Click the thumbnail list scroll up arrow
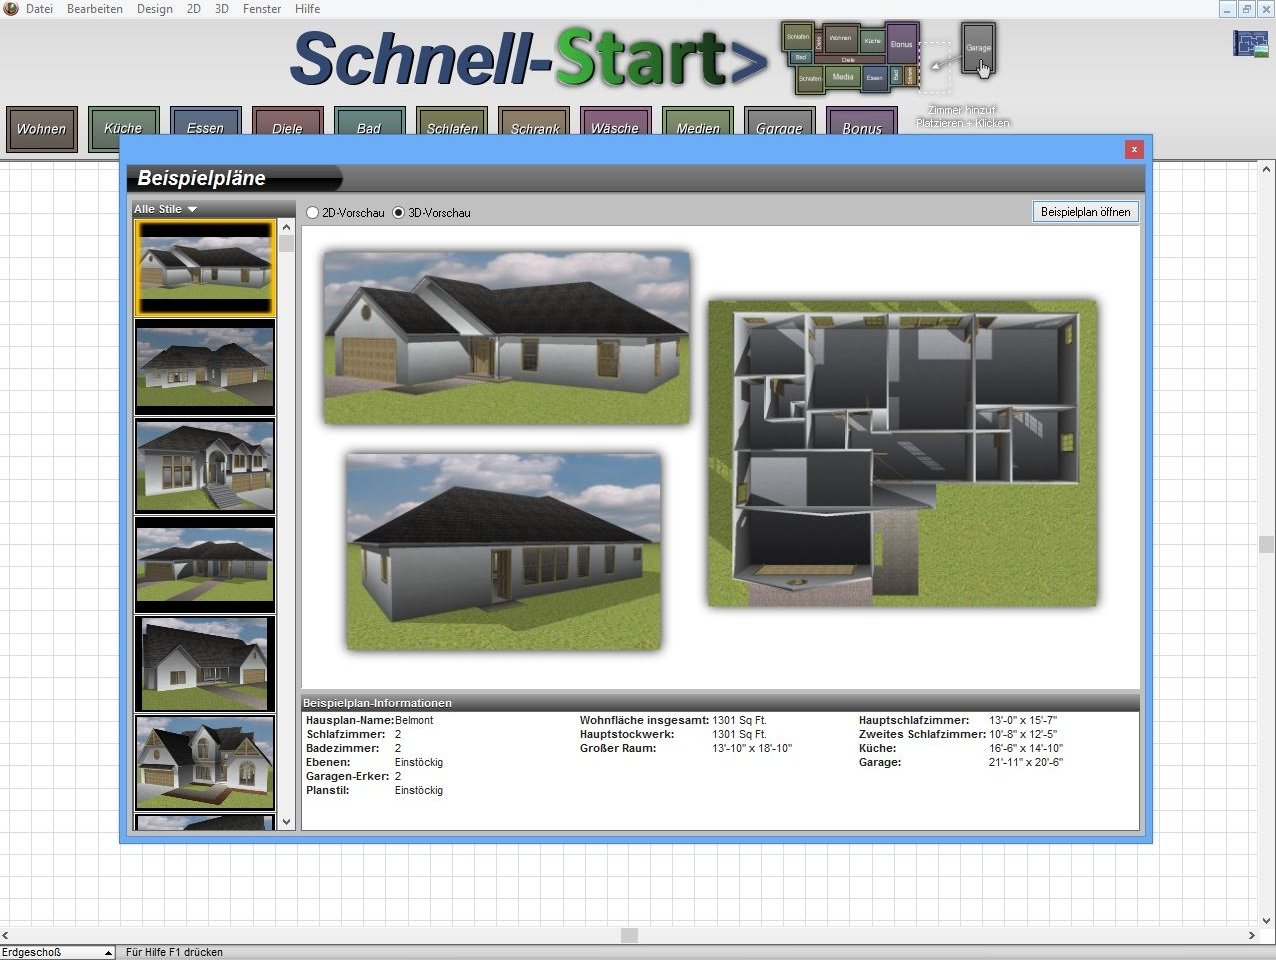The width and height of the screenshot is (1276, 960). coord(287,227)
